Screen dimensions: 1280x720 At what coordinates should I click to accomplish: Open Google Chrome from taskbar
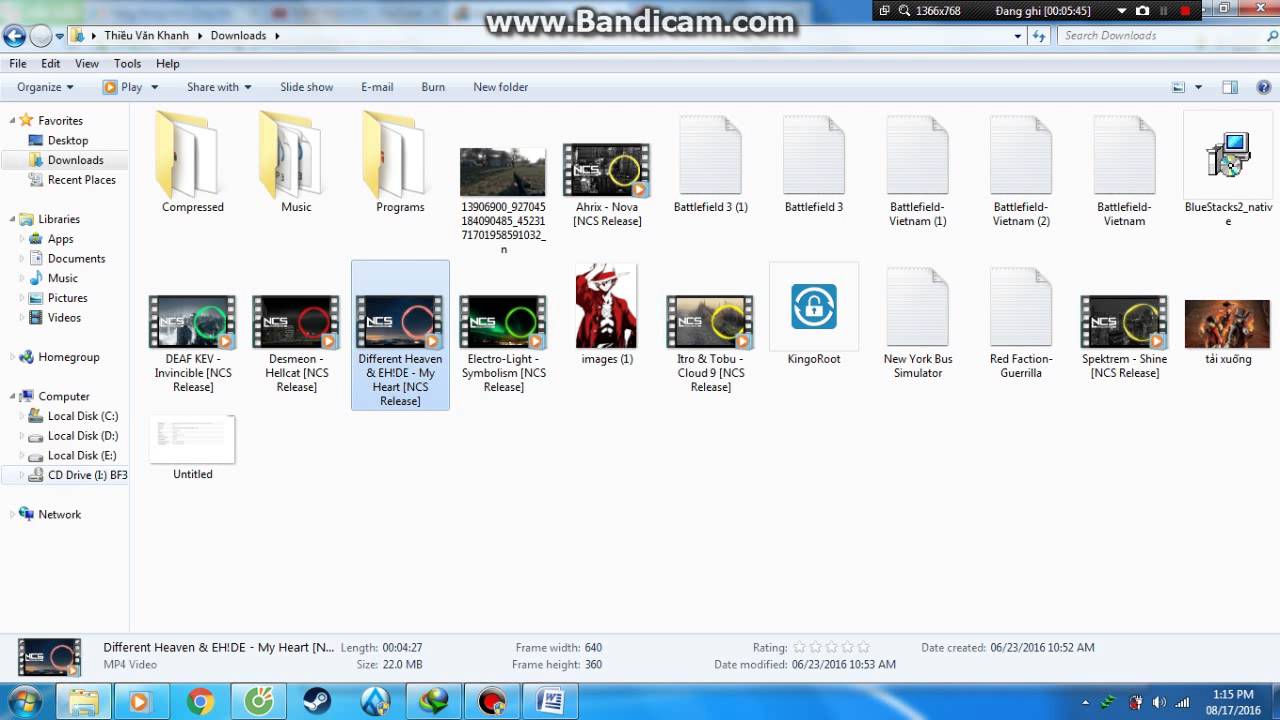200,702
